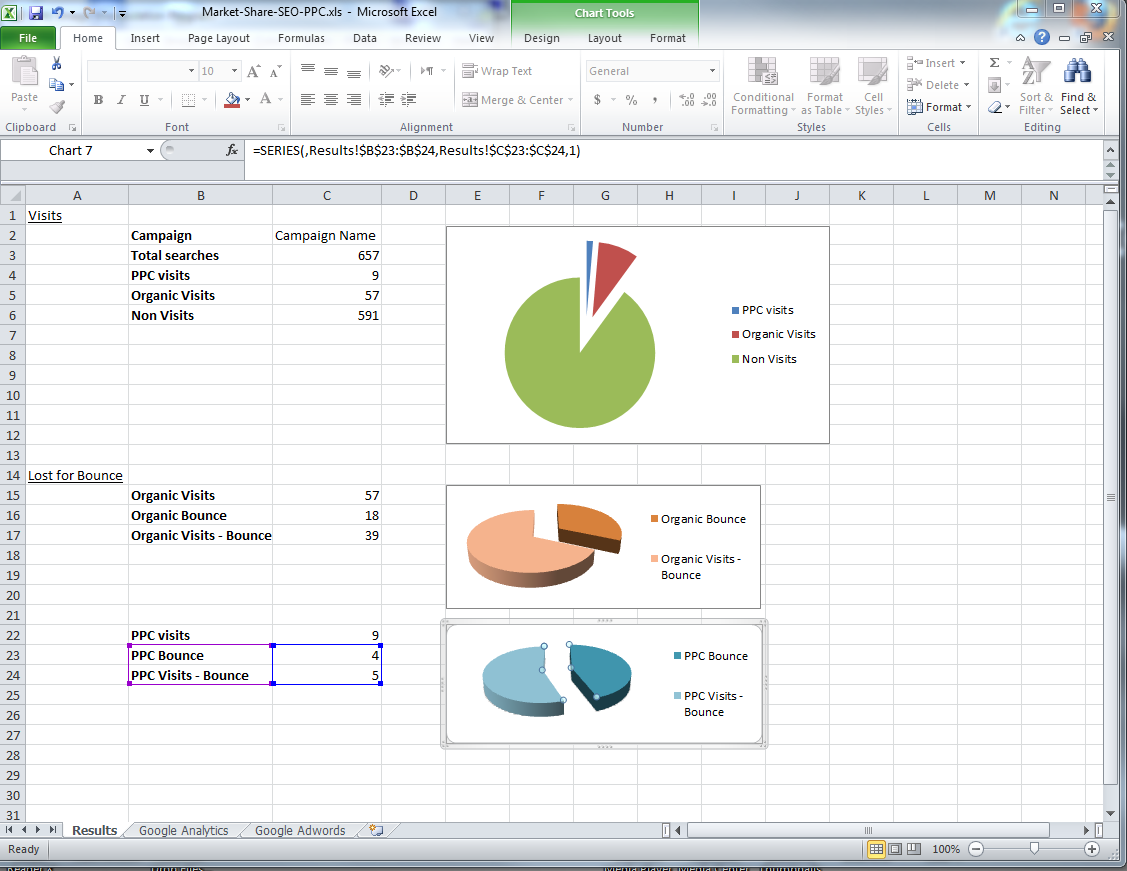Image resolution: width=1127 pixels, height=871 pixels.
Task: Click the Save icon in title bar
Action: coord(36,12)
